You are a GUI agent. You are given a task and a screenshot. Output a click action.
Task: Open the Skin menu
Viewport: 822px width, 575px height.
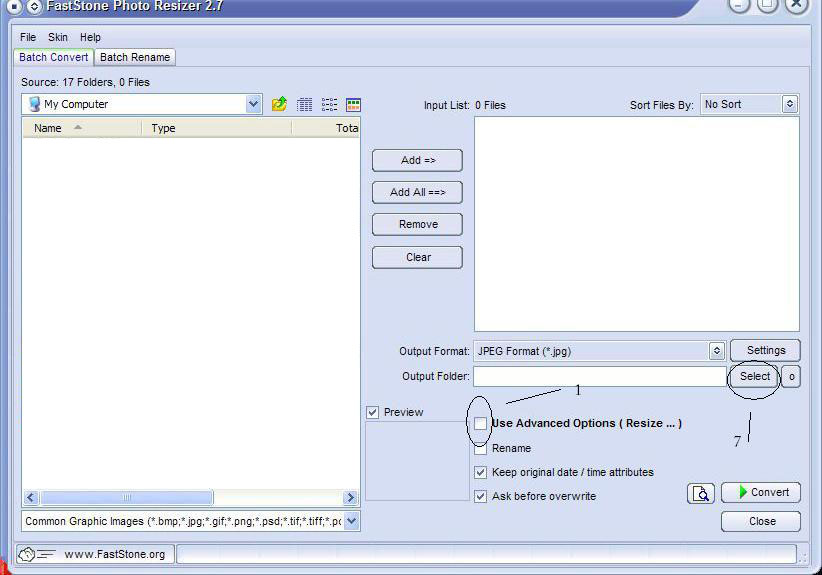[58, 37]
